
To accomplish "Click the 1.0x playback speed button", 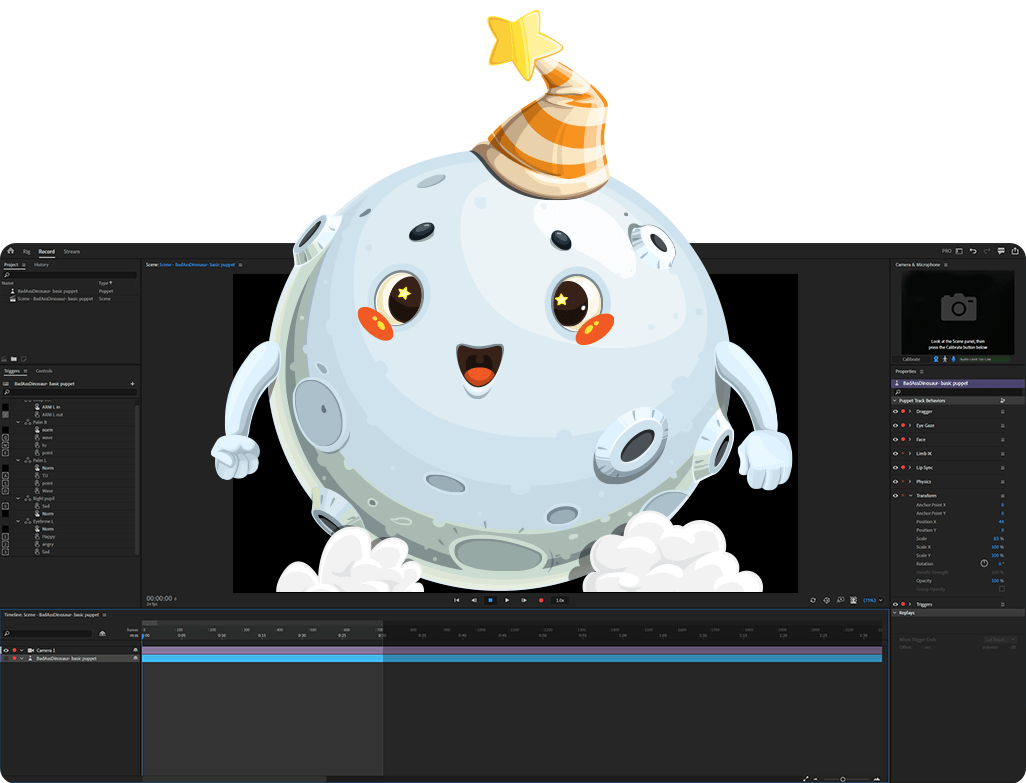I will [560, 600].
